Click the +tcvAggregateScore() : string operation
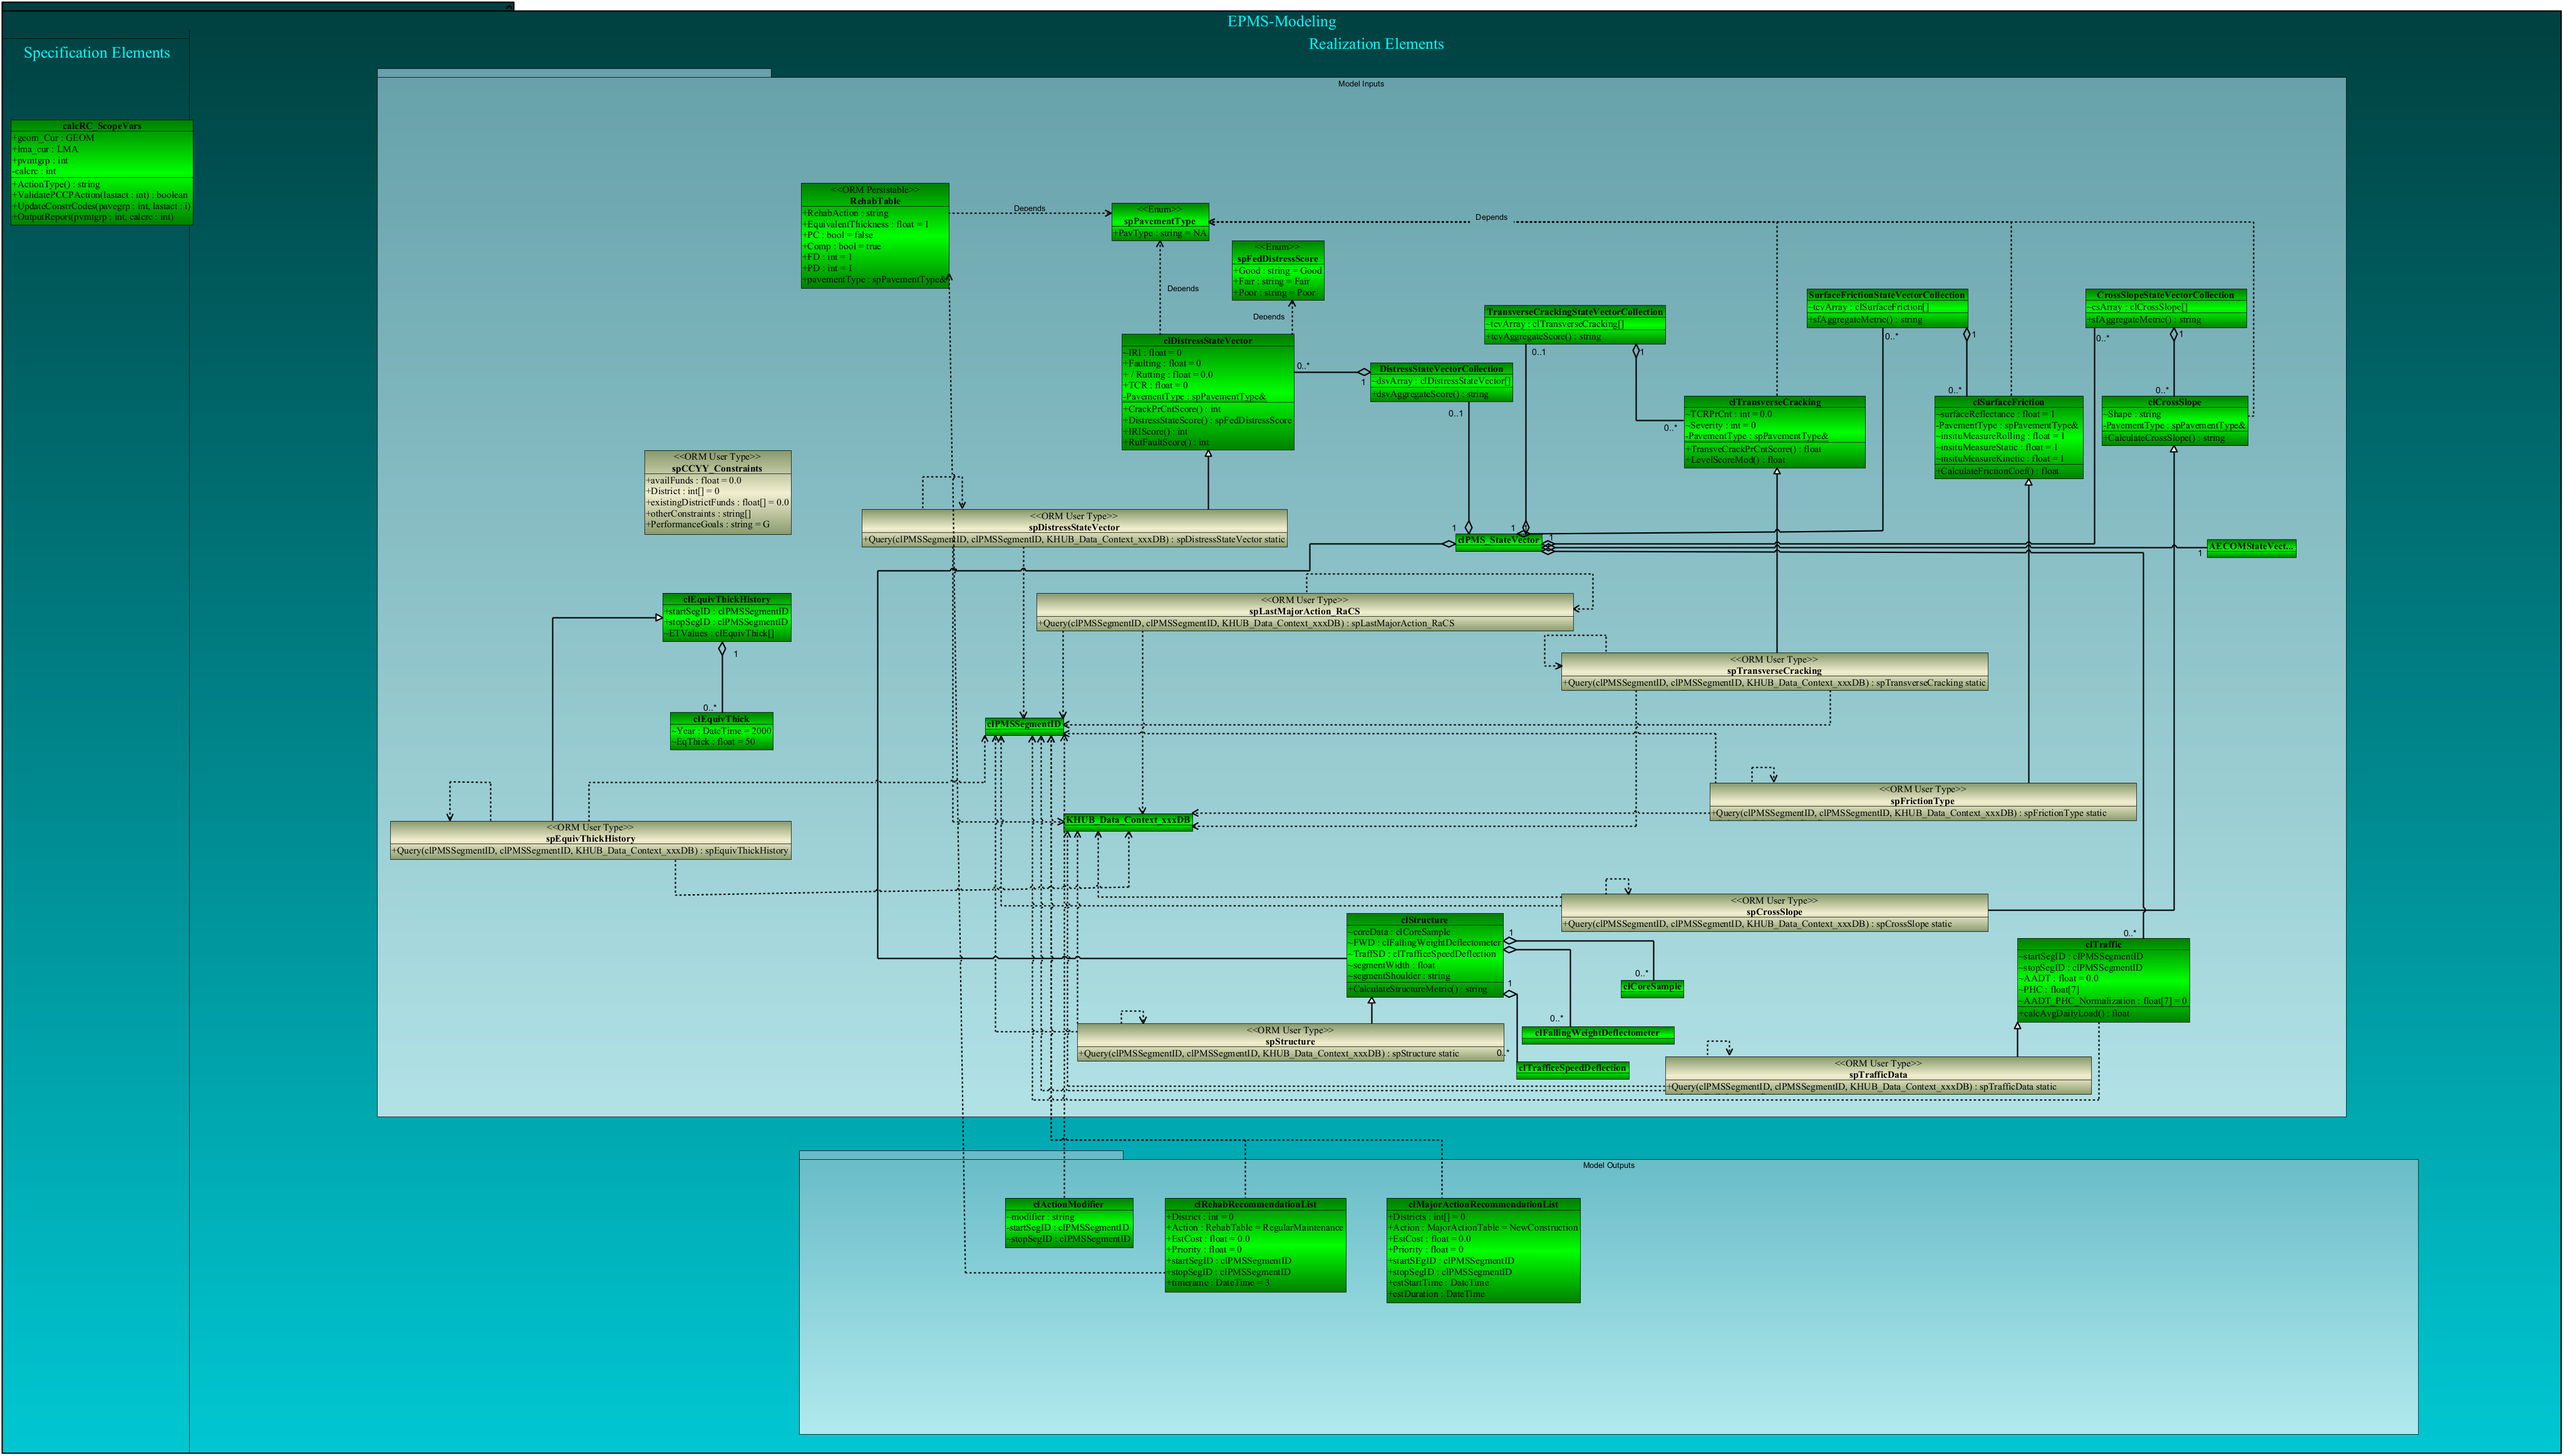2564x1456 pixels. 1544,337
